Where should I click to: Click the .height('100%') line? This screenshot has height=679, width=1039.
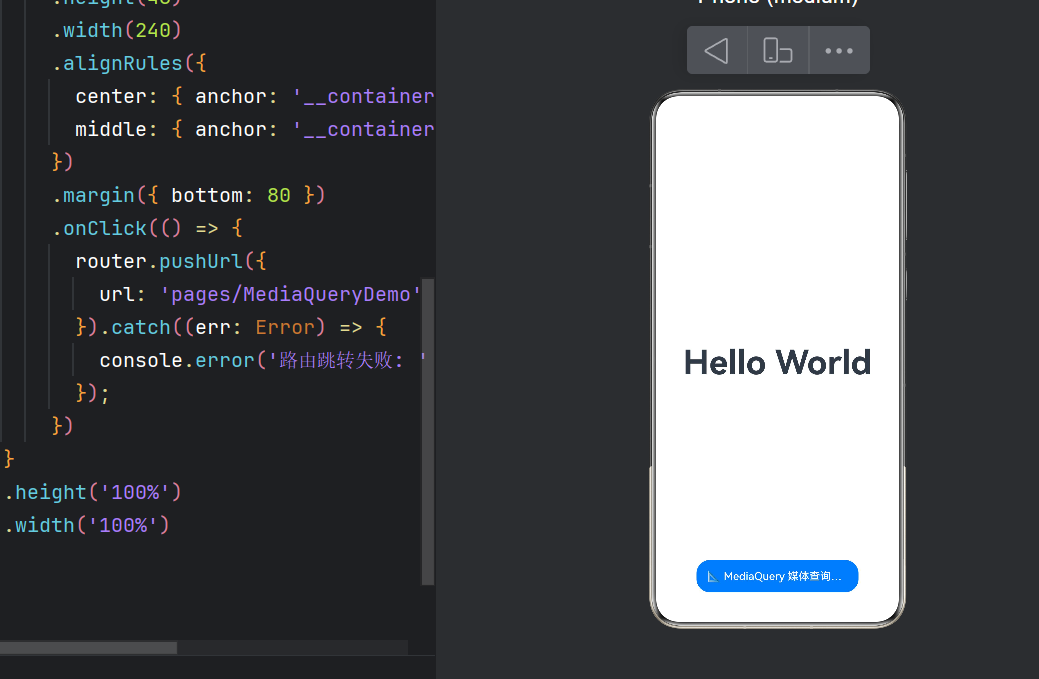click(x=92, y=492)
